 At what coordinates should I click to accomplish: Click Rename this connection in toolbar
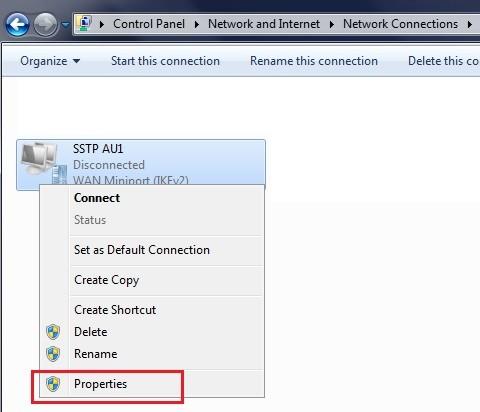click(314, 61)
